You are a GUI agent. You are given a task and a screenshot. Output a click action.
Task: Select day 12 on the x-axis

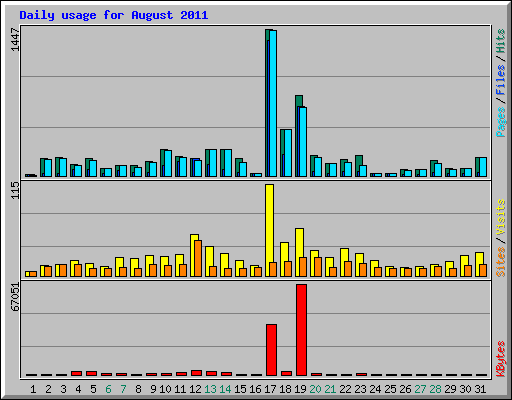195,389
